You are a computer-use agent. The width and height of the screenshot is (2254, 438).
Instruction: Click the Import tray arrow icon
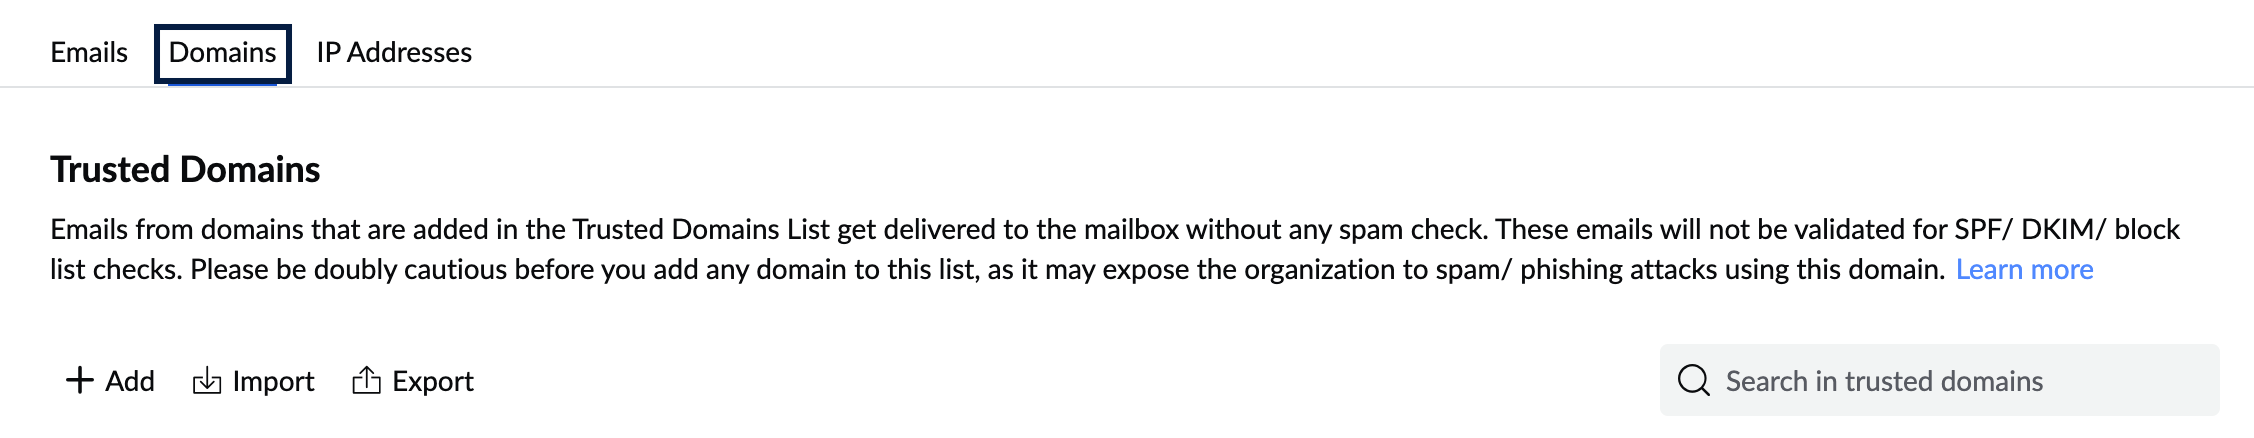(x=207, y=380)
